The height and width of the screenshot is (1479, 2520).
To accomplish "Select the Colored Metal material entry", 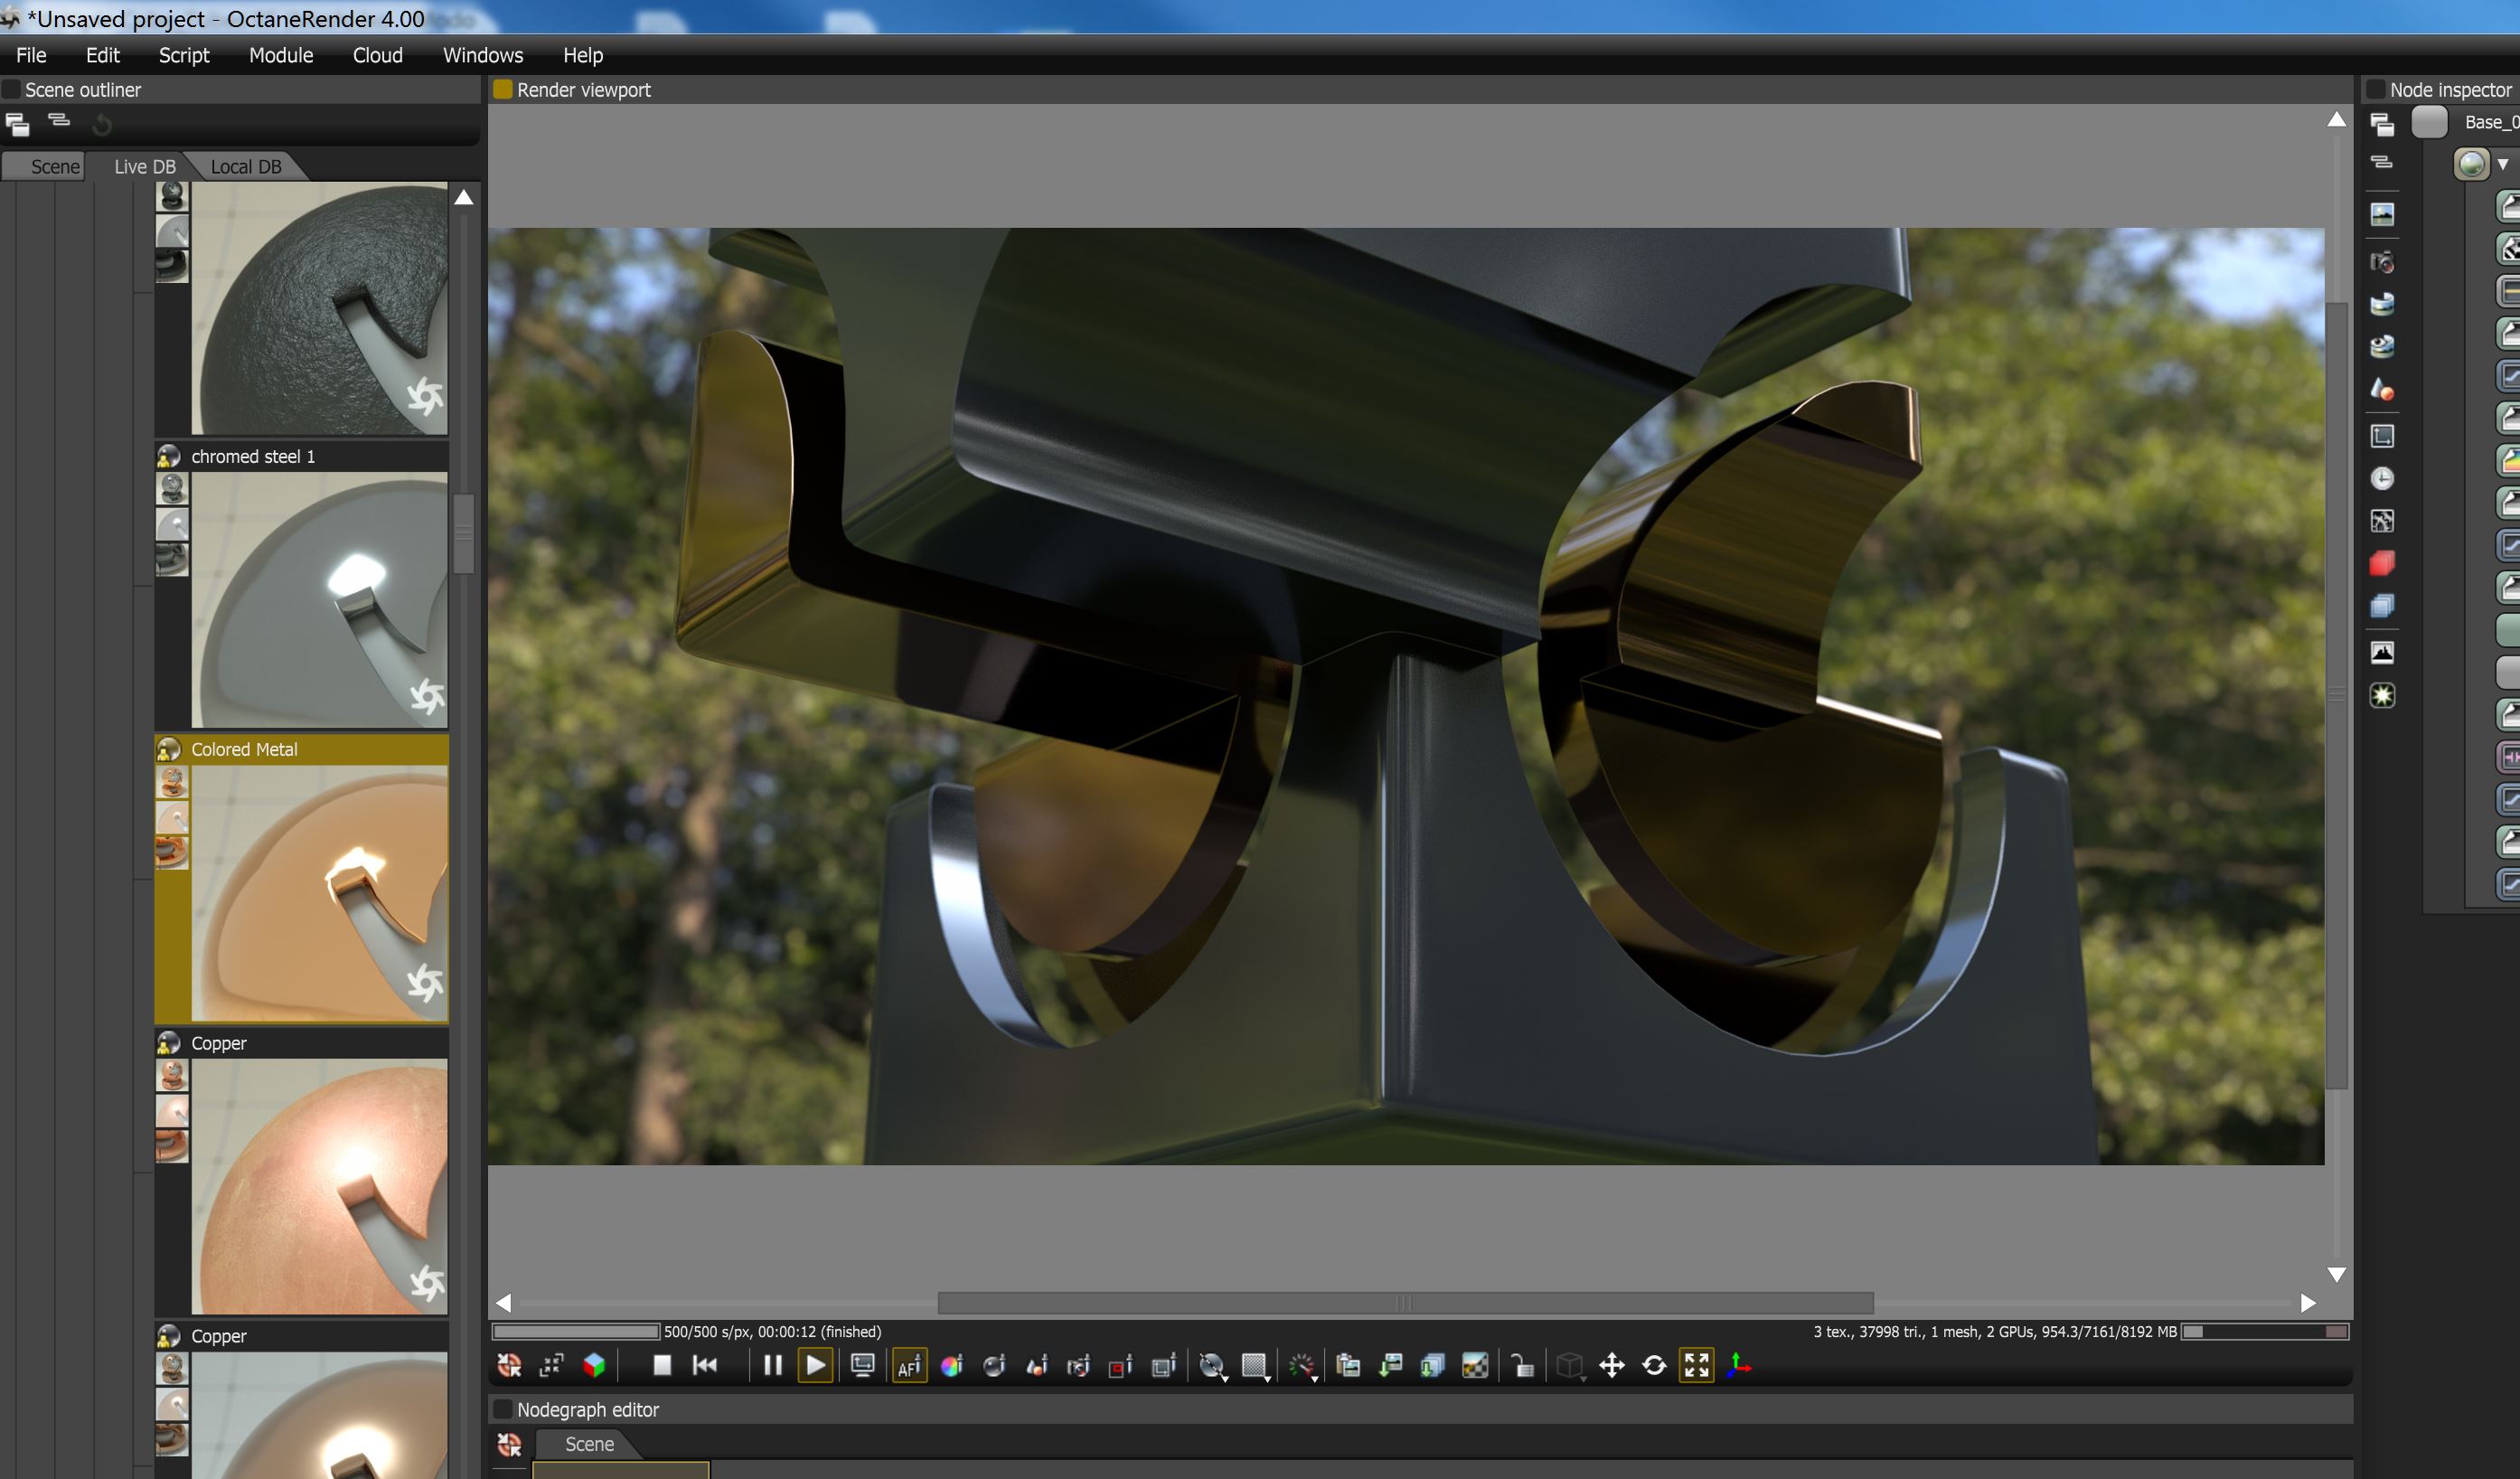I will 244,750.
